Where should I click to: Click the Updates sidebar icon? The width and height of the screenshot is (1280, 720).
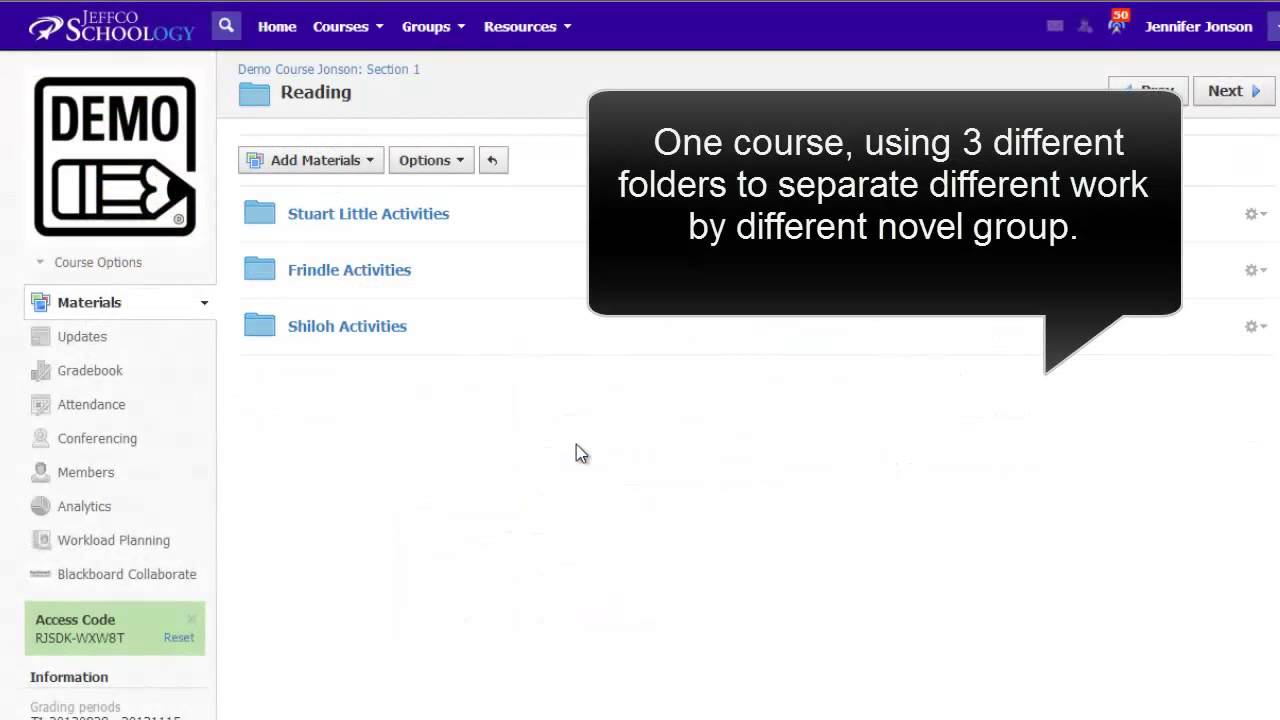click(x=40, y=337)
